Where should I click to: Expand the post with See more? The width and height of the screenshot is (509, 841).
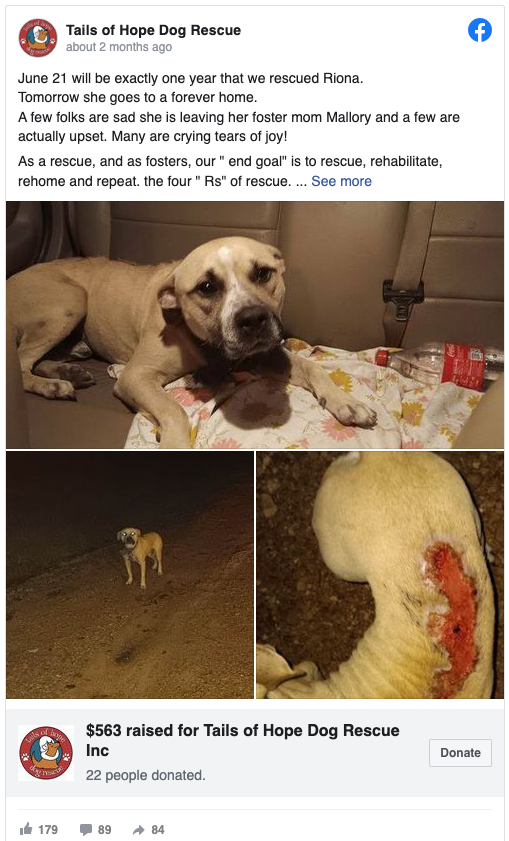click(x=341, y=181)
